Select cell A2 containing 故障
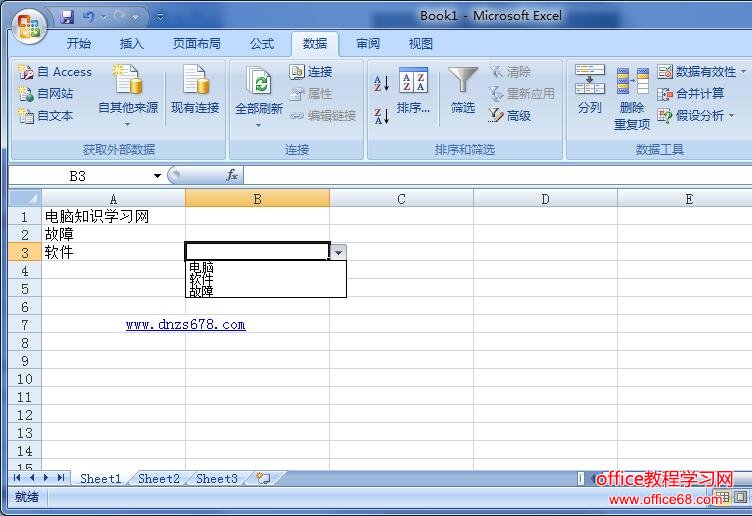Image resolution: width=752 pixels, height=516 pixels. click(x=114, y=234)
